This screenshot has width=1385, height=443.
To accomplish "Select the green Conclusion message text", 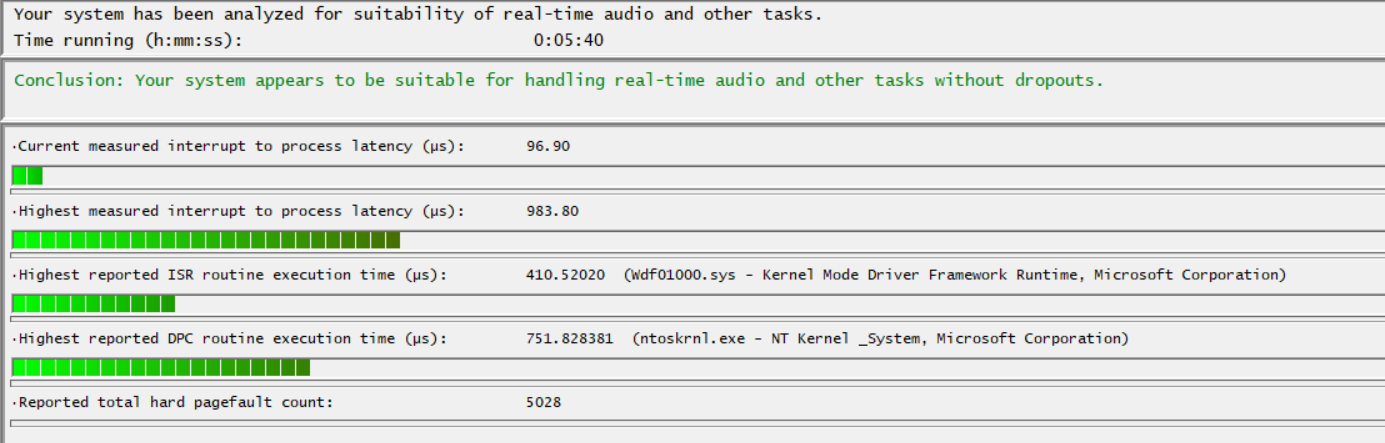I will click(x=558, y=80).
